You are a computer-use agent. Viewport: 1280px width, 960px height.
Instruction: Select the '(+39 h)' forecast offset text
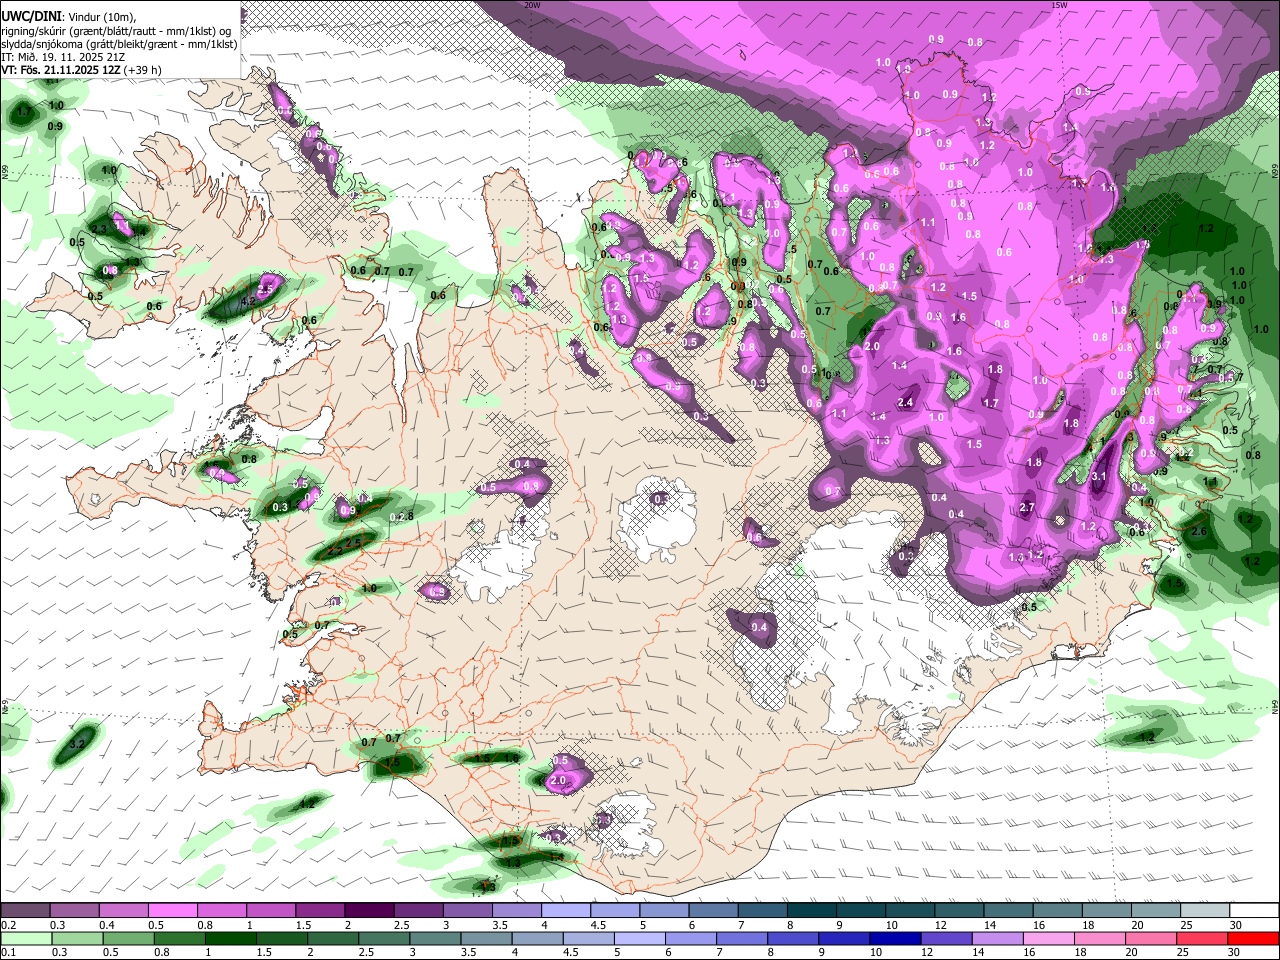click(x=142, y=70)
